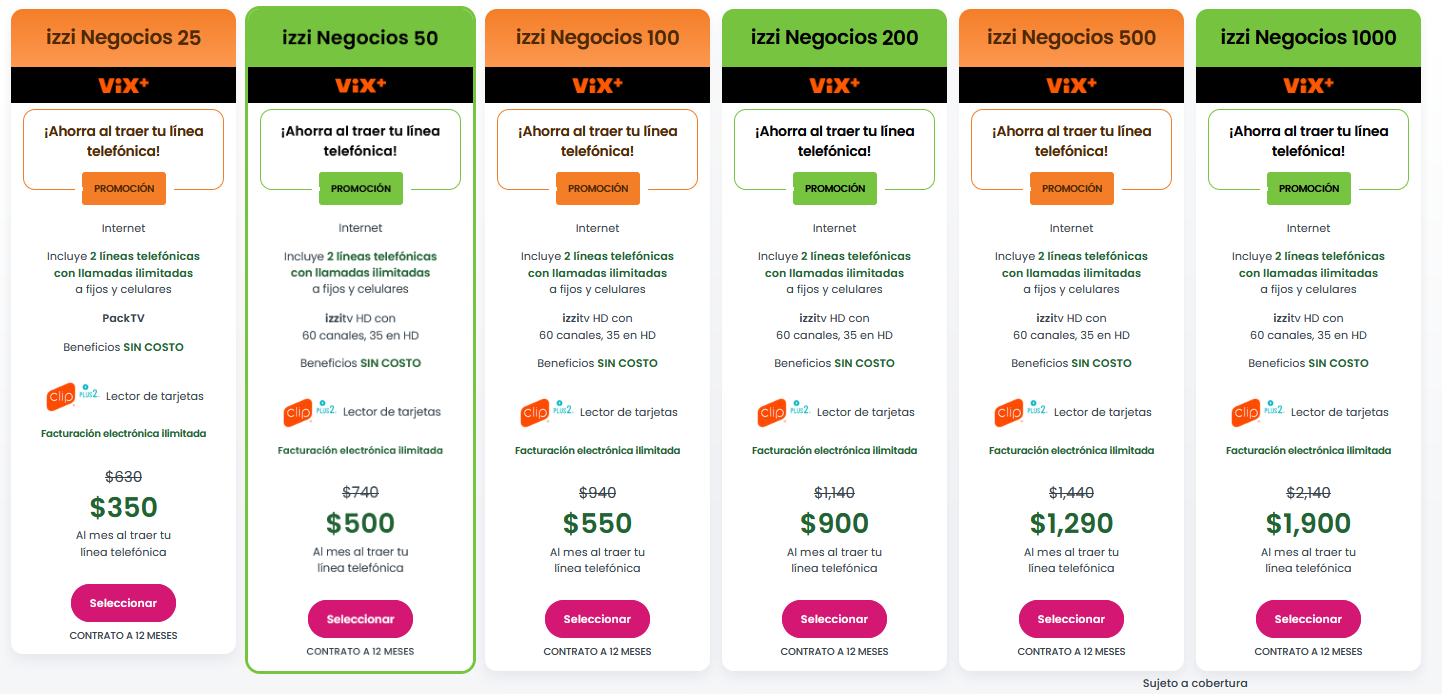This screenshot has width=1442, height=694.
Task: Click the ViX+ logo on izzi Negocios 500
Action: [x=1071, y=85]
